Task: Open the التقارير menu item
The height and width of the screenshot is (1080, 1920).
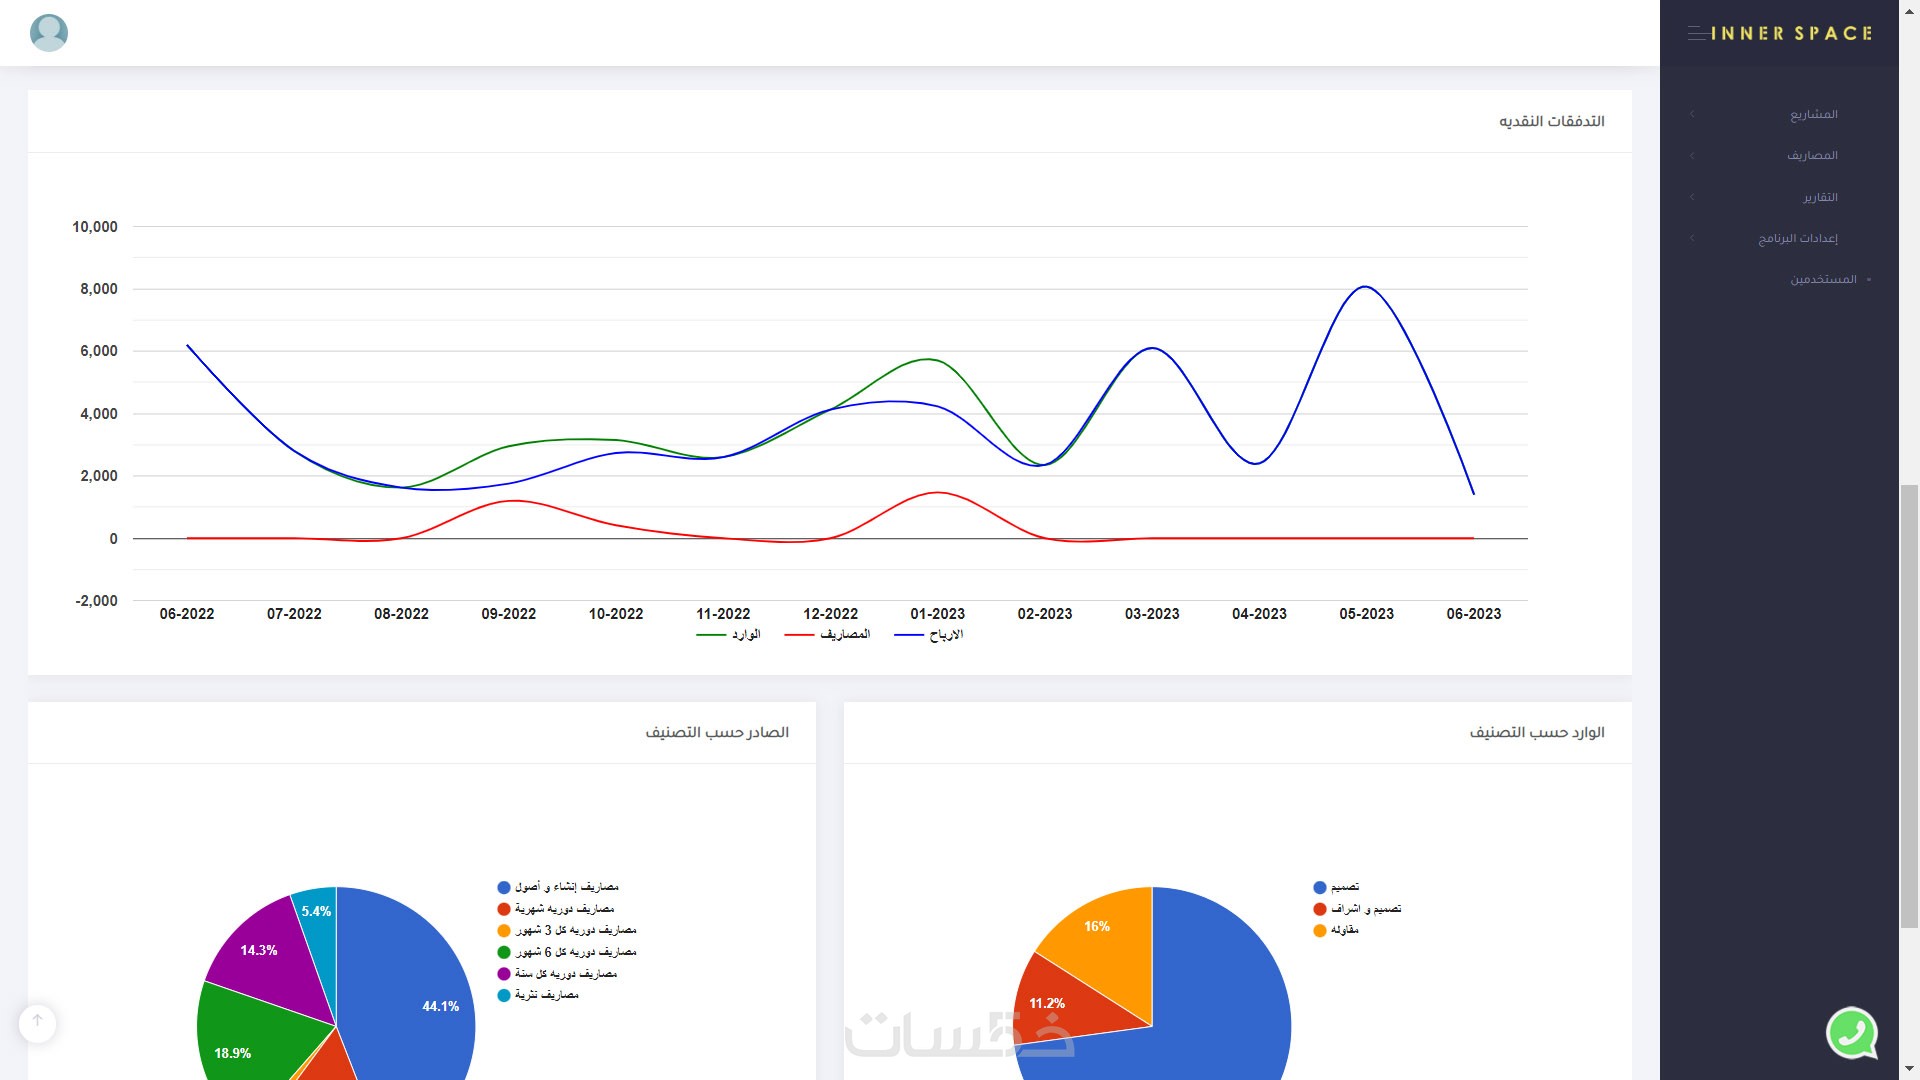Action: coord(1820,197)
